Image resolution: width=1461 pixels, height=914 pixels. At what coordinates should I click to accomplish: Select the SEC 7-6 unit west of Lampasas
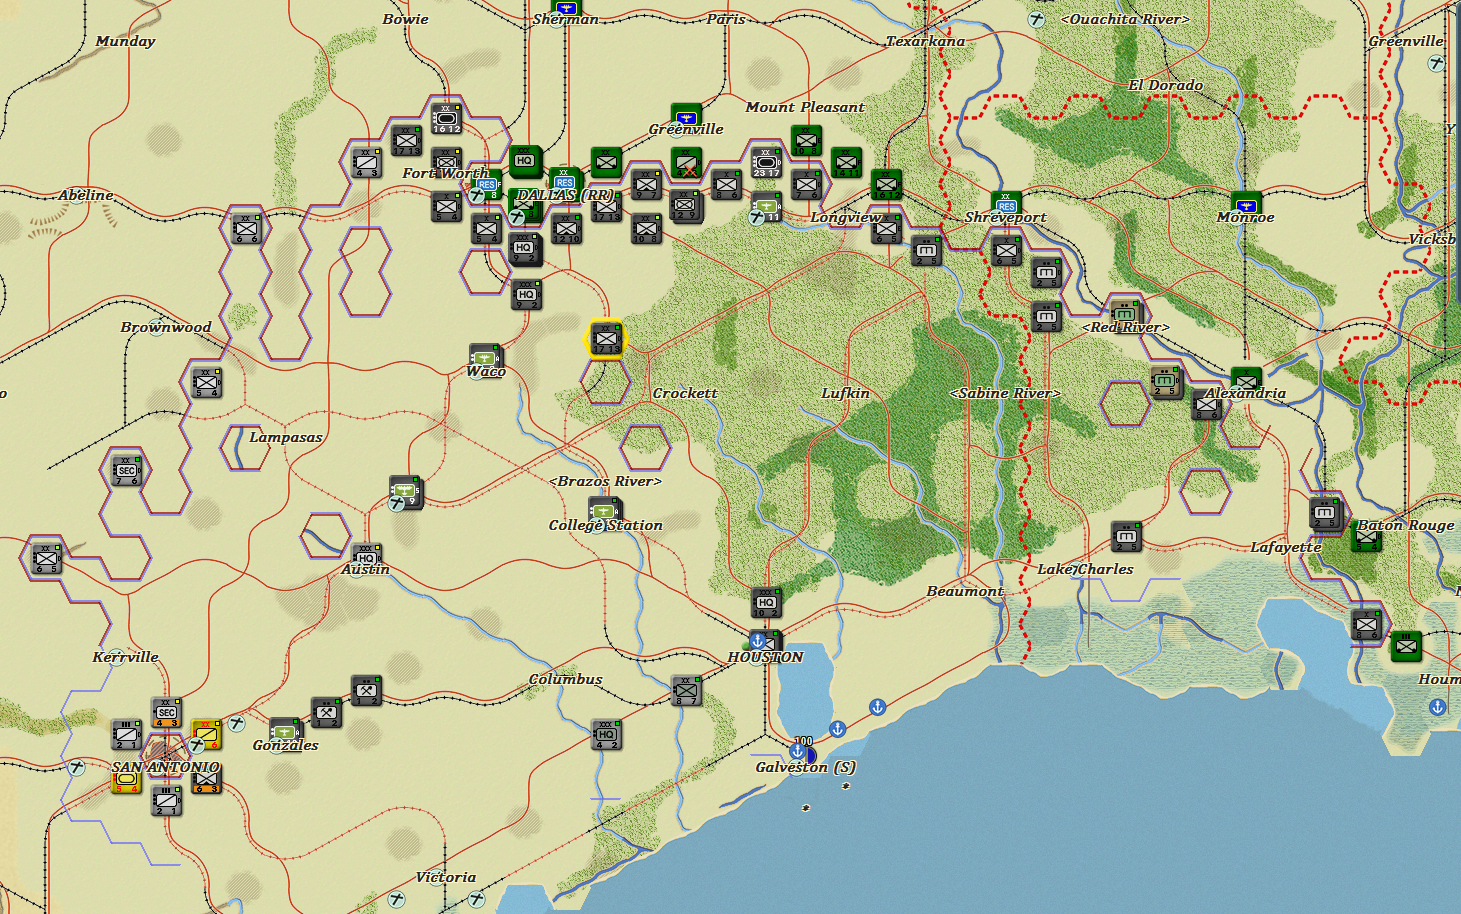126,470
